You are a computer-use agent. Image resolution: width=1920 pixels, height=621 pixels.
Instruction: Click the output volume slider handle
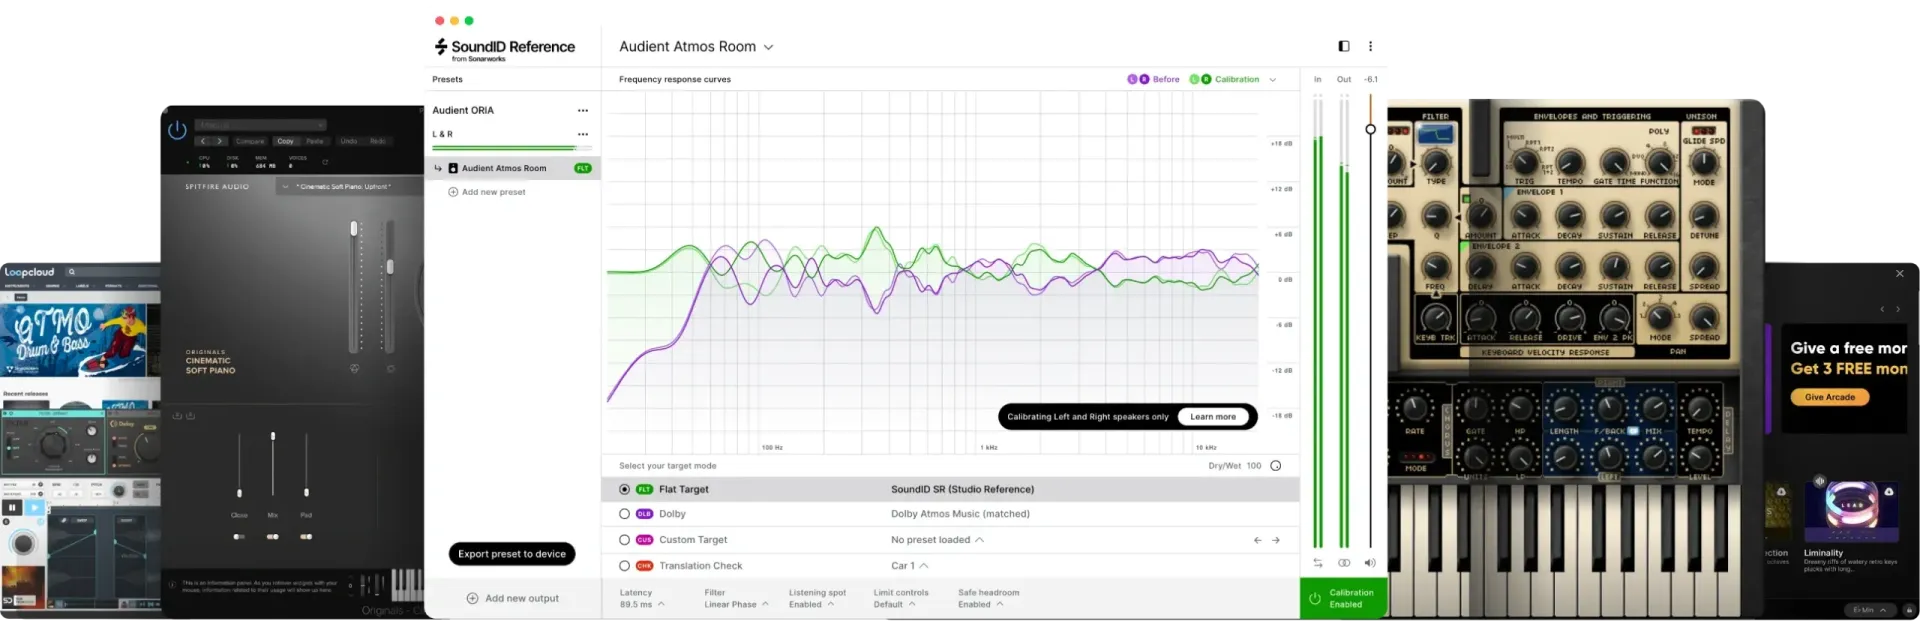[x=1370, y=129]
